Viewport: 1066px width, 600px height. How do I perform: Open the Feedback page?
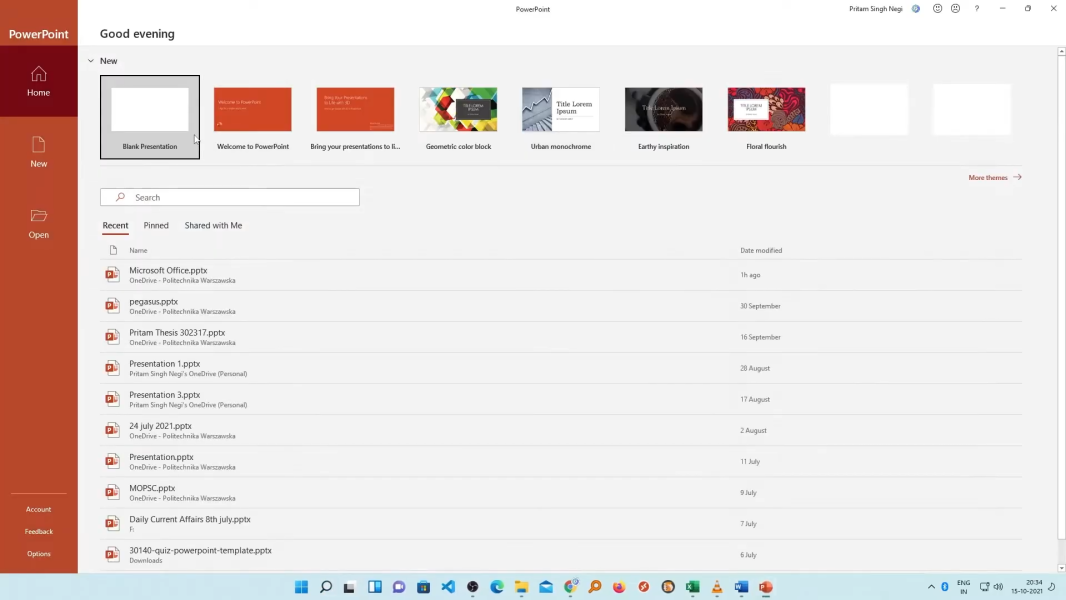(39, 531)
